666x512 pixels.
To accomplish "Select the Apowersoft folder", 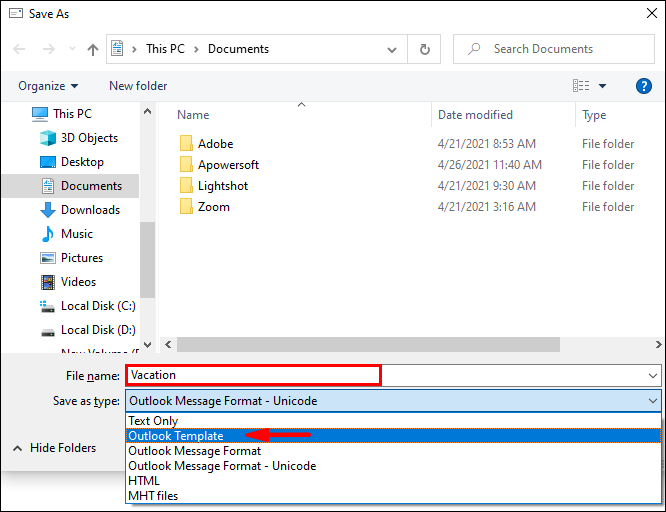I will 228,165.
